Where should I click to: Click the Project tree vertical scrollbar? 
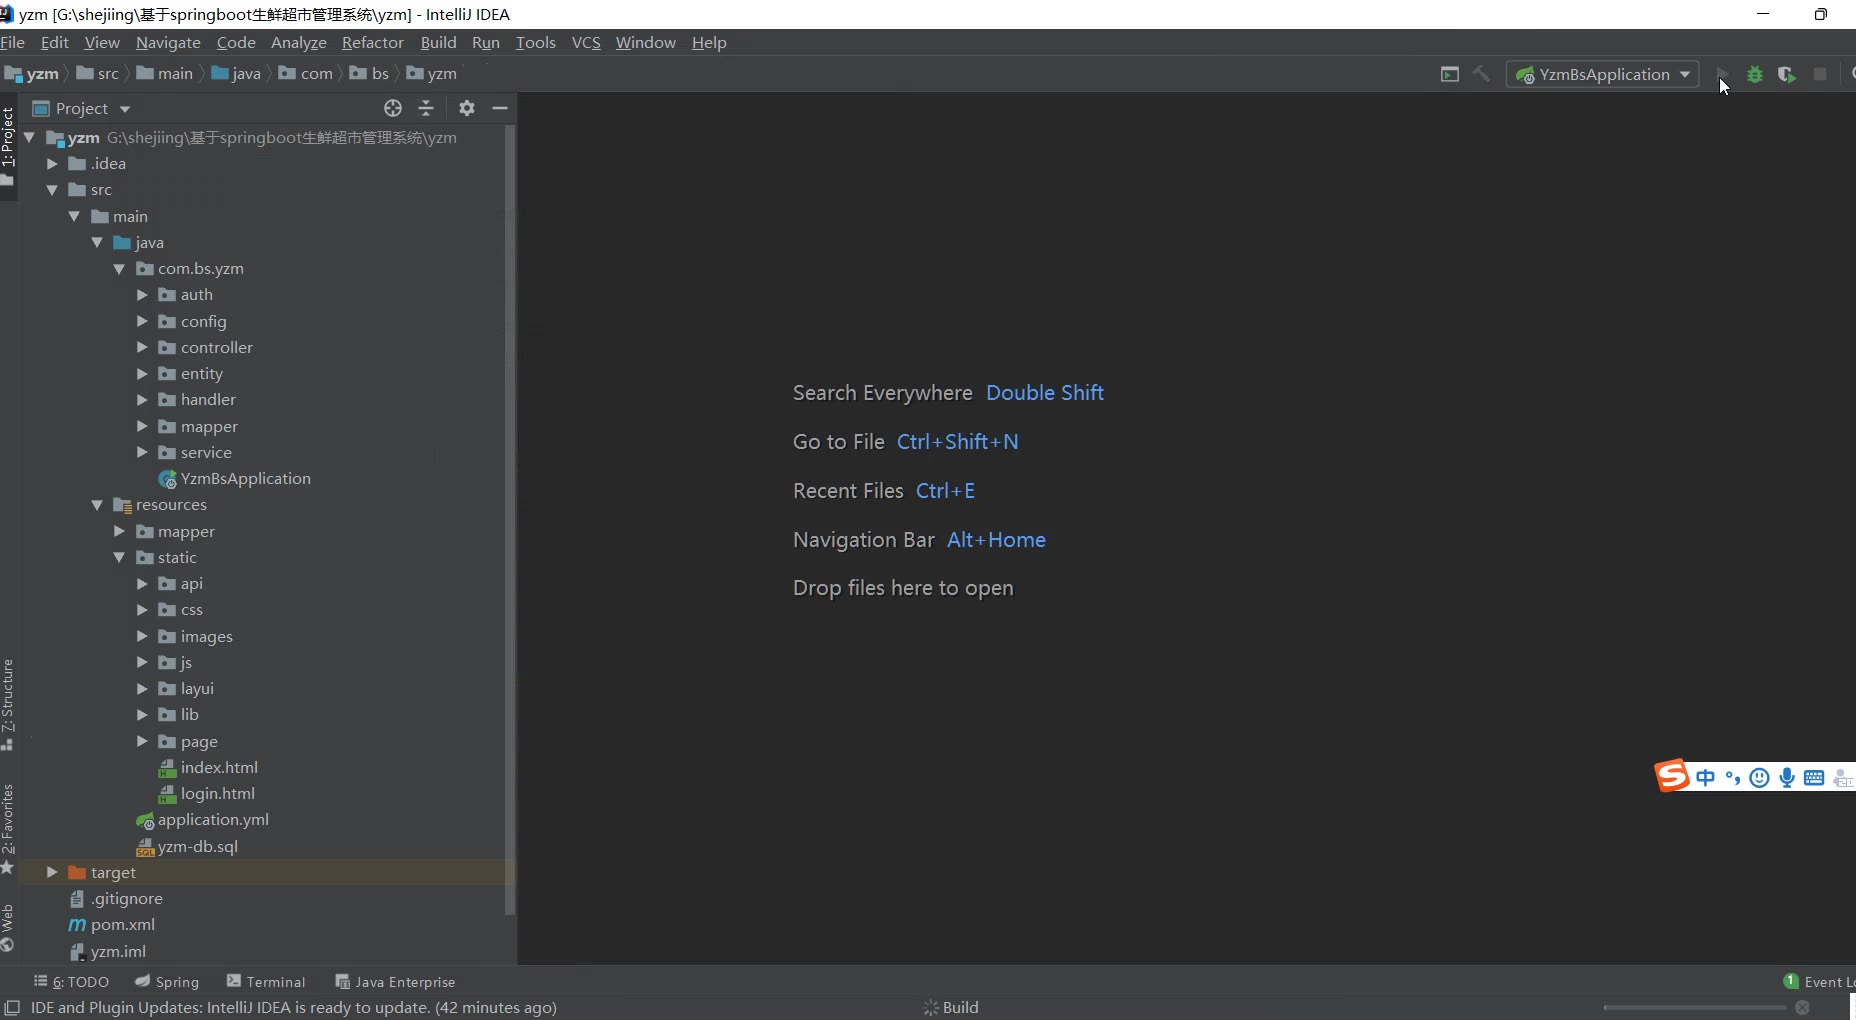click(x=510, y=520)
